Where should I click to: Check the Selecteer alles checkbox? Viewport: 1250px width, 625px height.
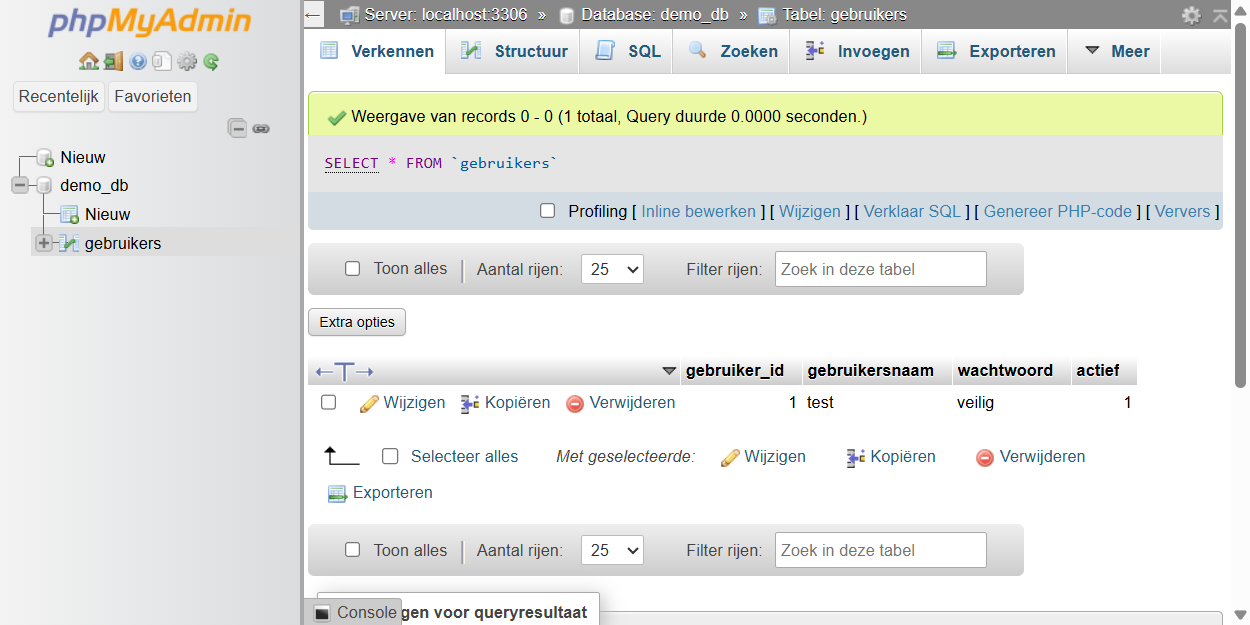coord(390,456)
